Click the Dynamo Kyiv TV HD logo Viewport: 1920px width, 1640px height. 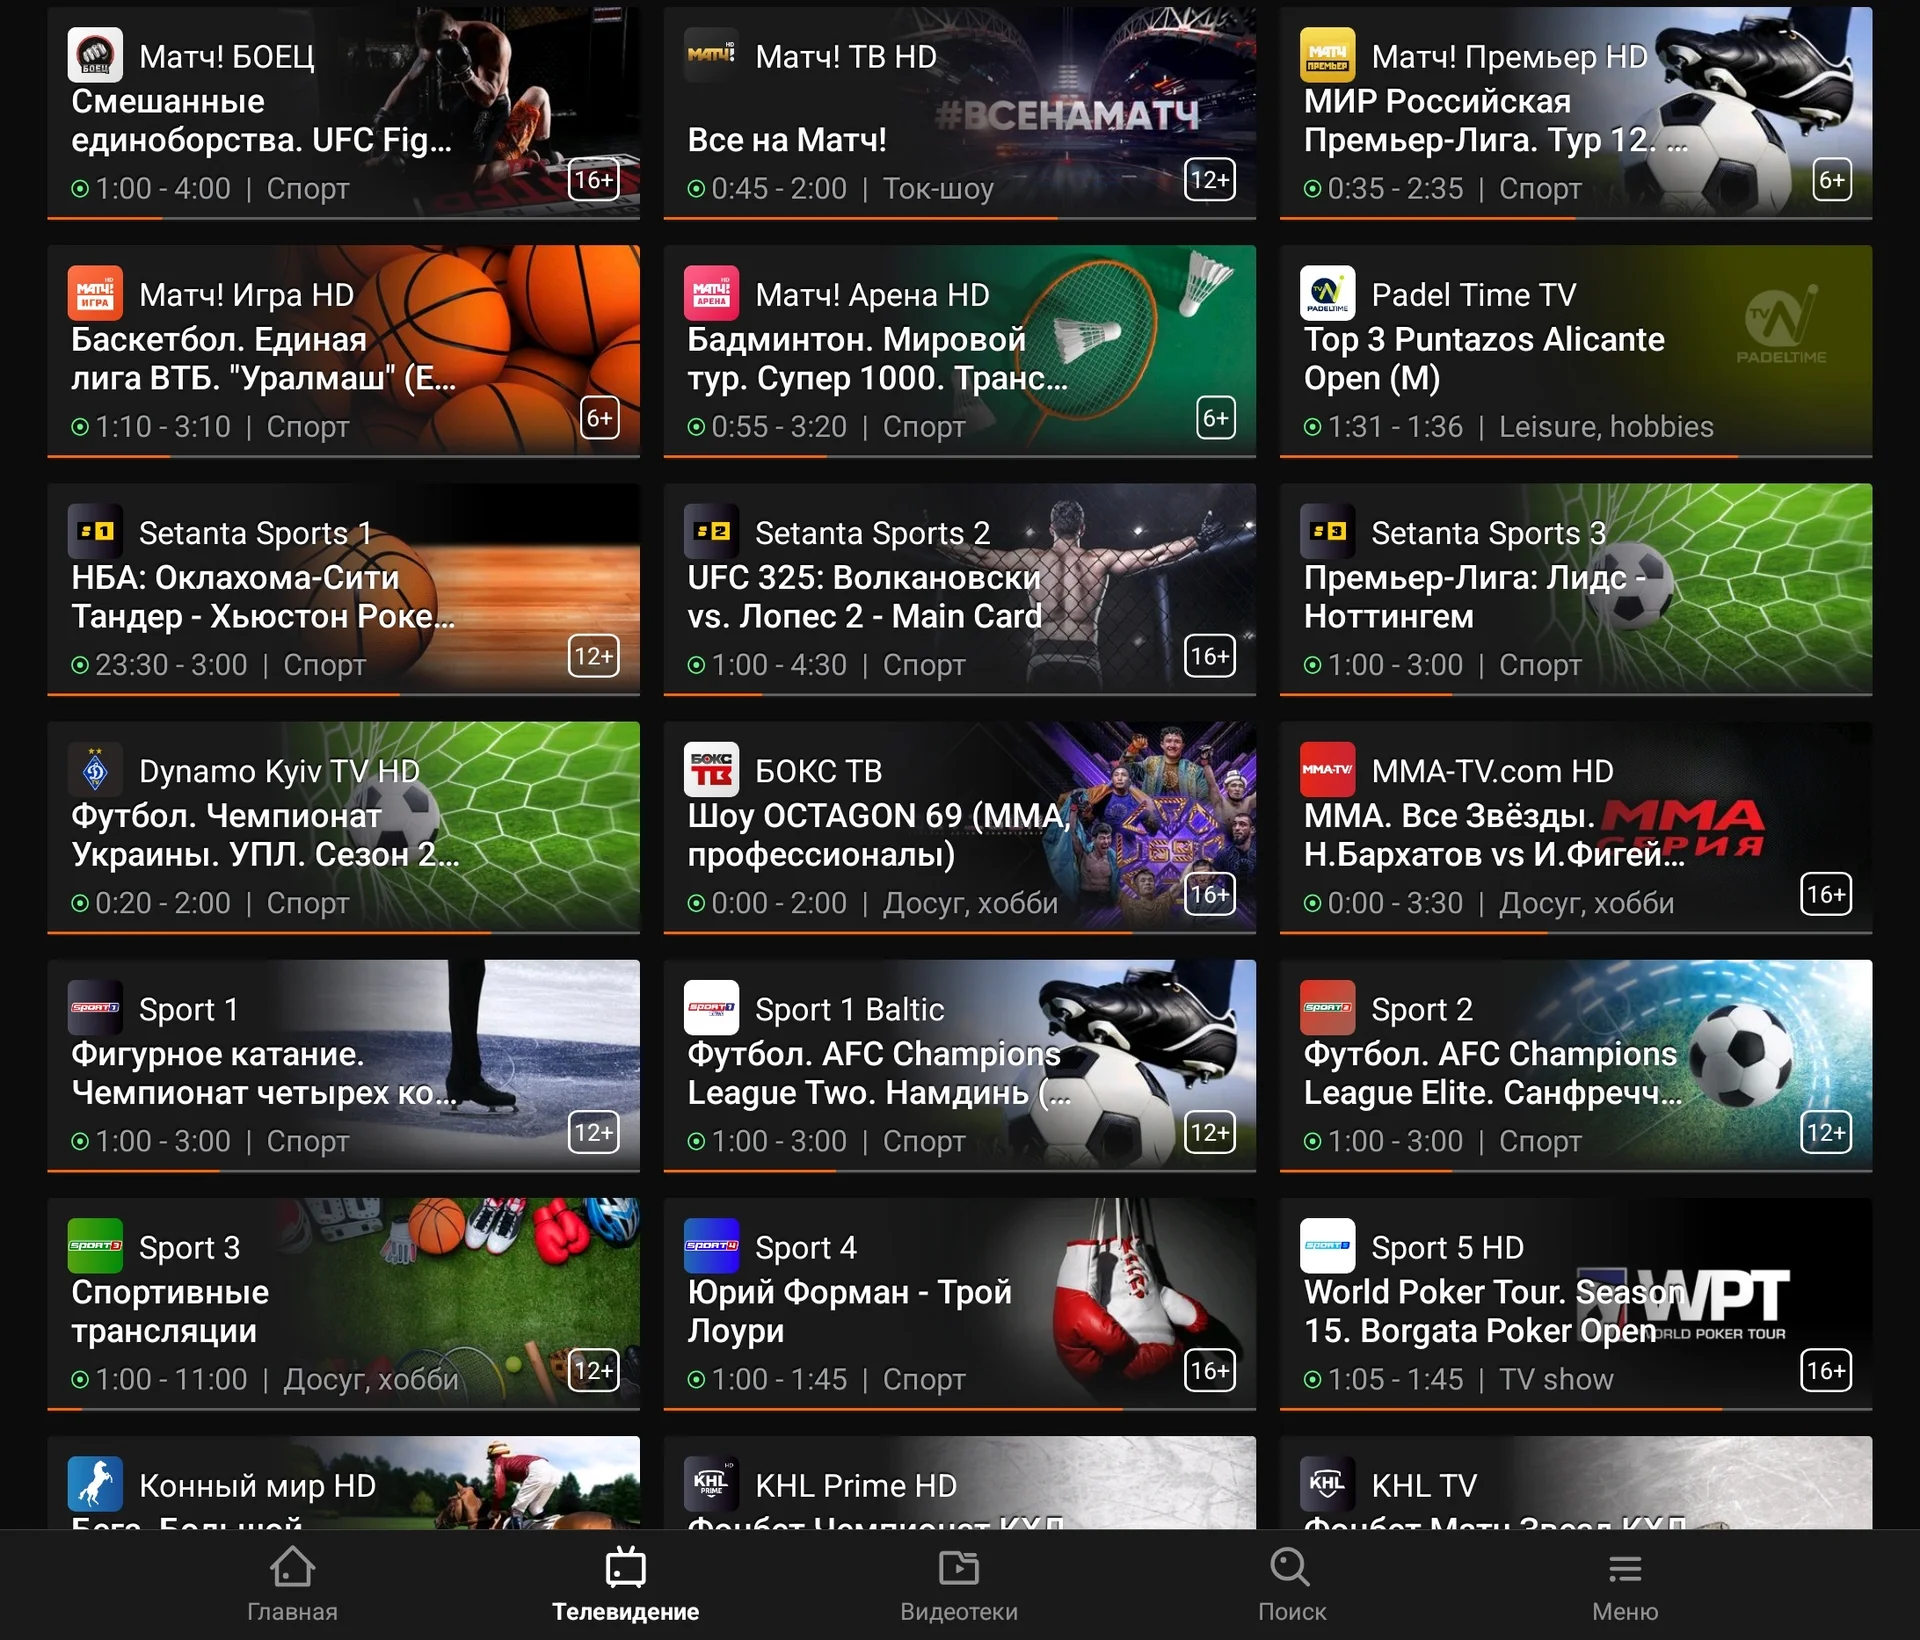coord(95,769)
